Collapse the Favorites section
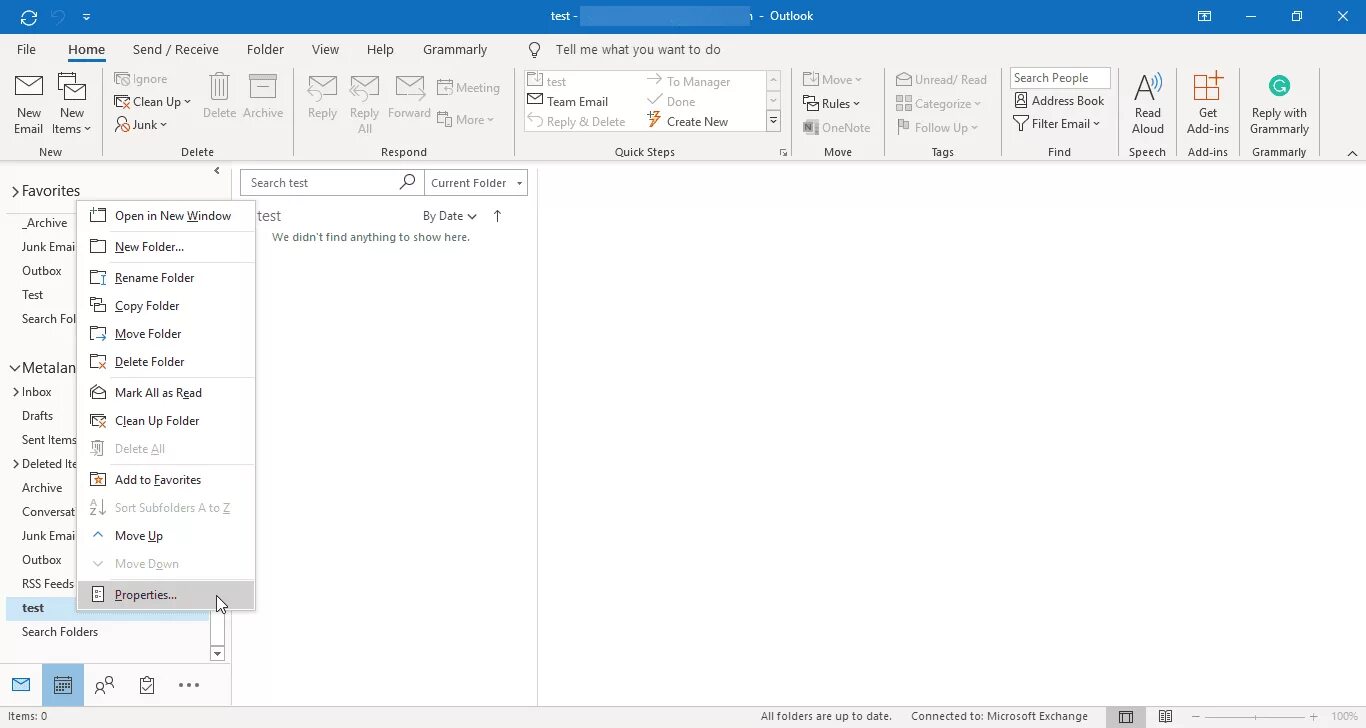The width and height of the screenshot is (1366, 728). (15, 192)
